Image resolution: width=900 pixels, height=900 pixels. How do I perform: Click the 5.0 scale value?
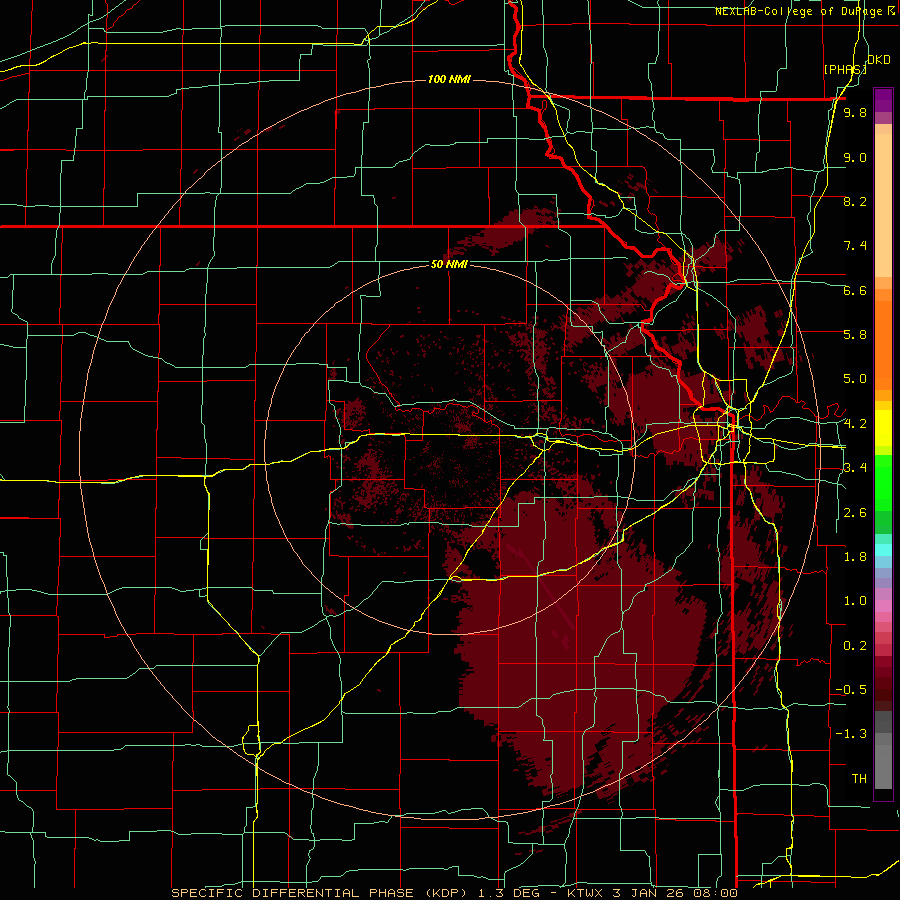tap(855, 379)
